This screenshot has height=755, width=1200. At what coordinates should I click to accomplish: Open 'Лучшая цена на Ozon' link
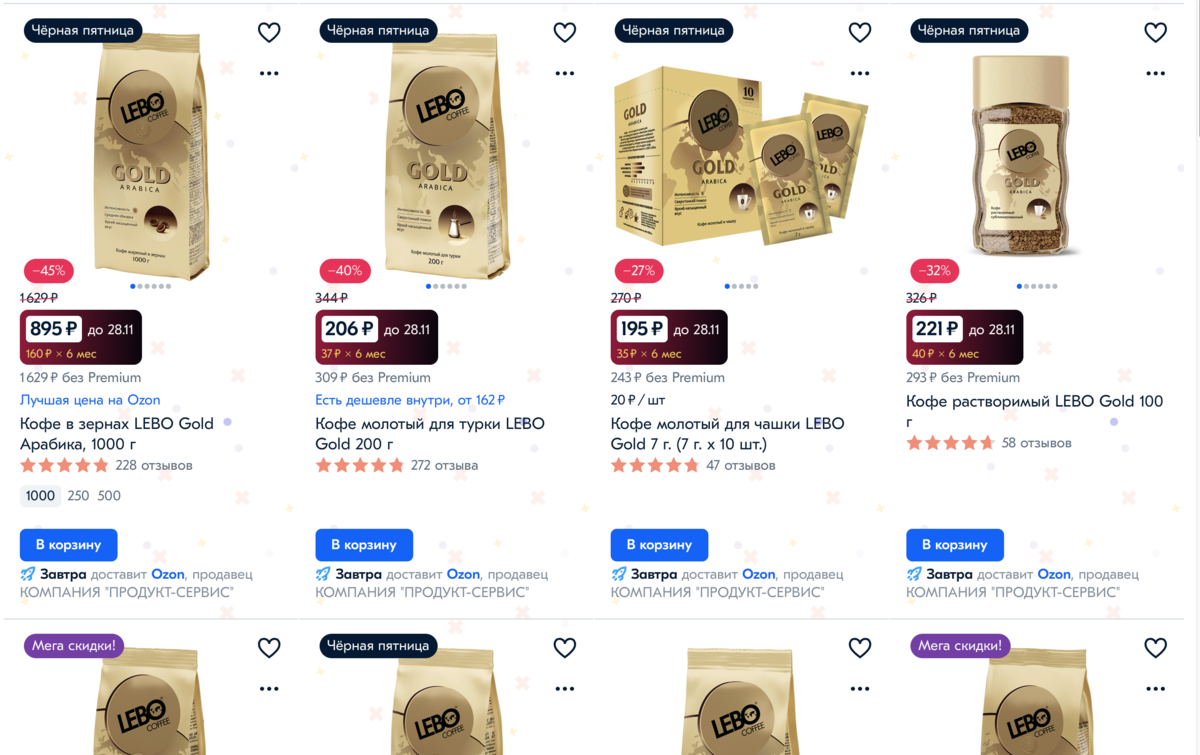point(90,400)
